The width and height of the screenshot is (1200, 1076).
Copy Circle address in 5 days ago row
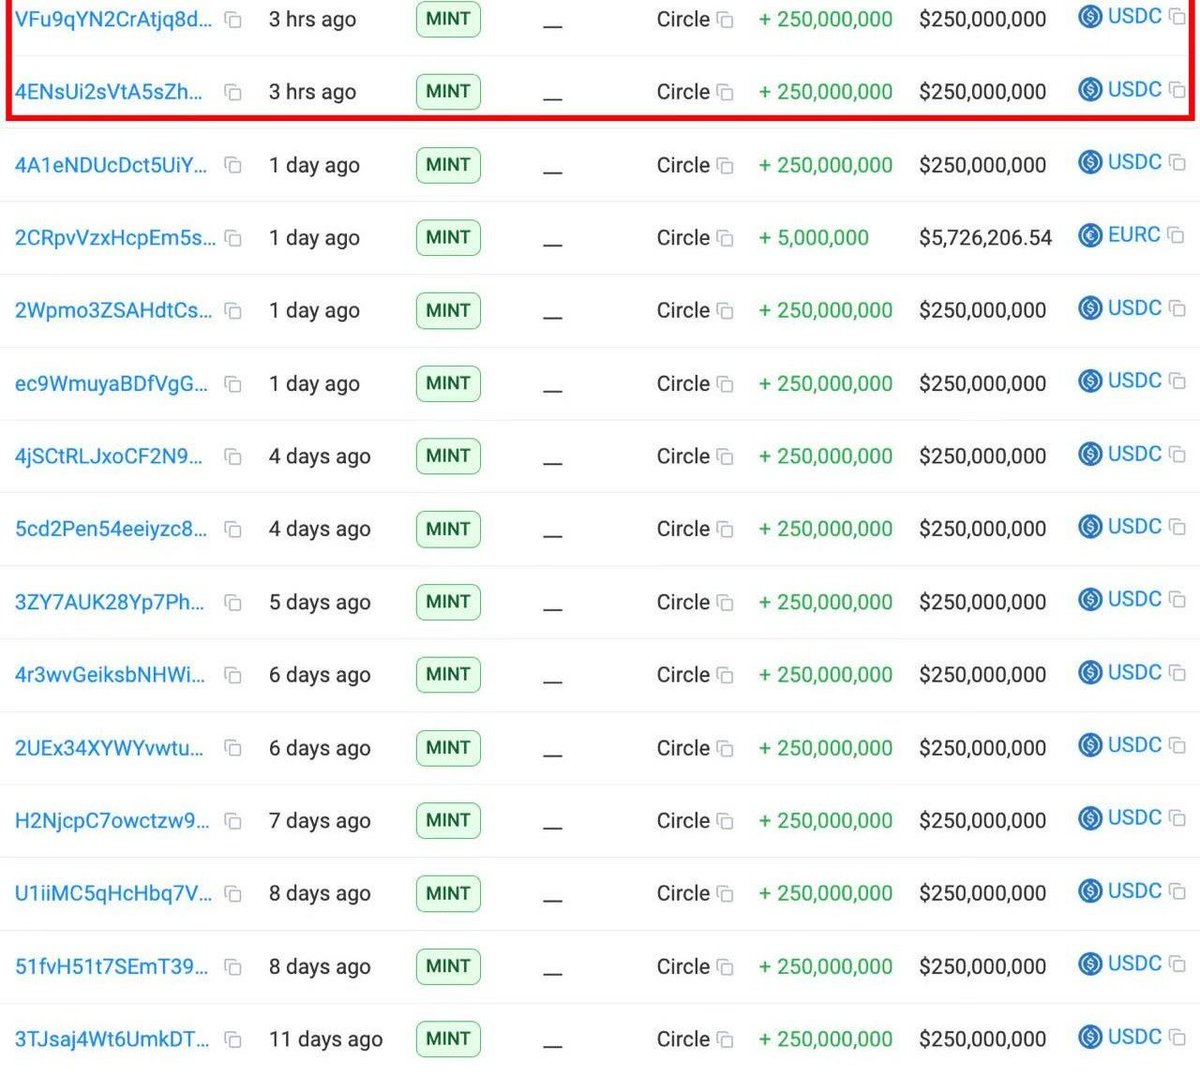click(725, 603)
